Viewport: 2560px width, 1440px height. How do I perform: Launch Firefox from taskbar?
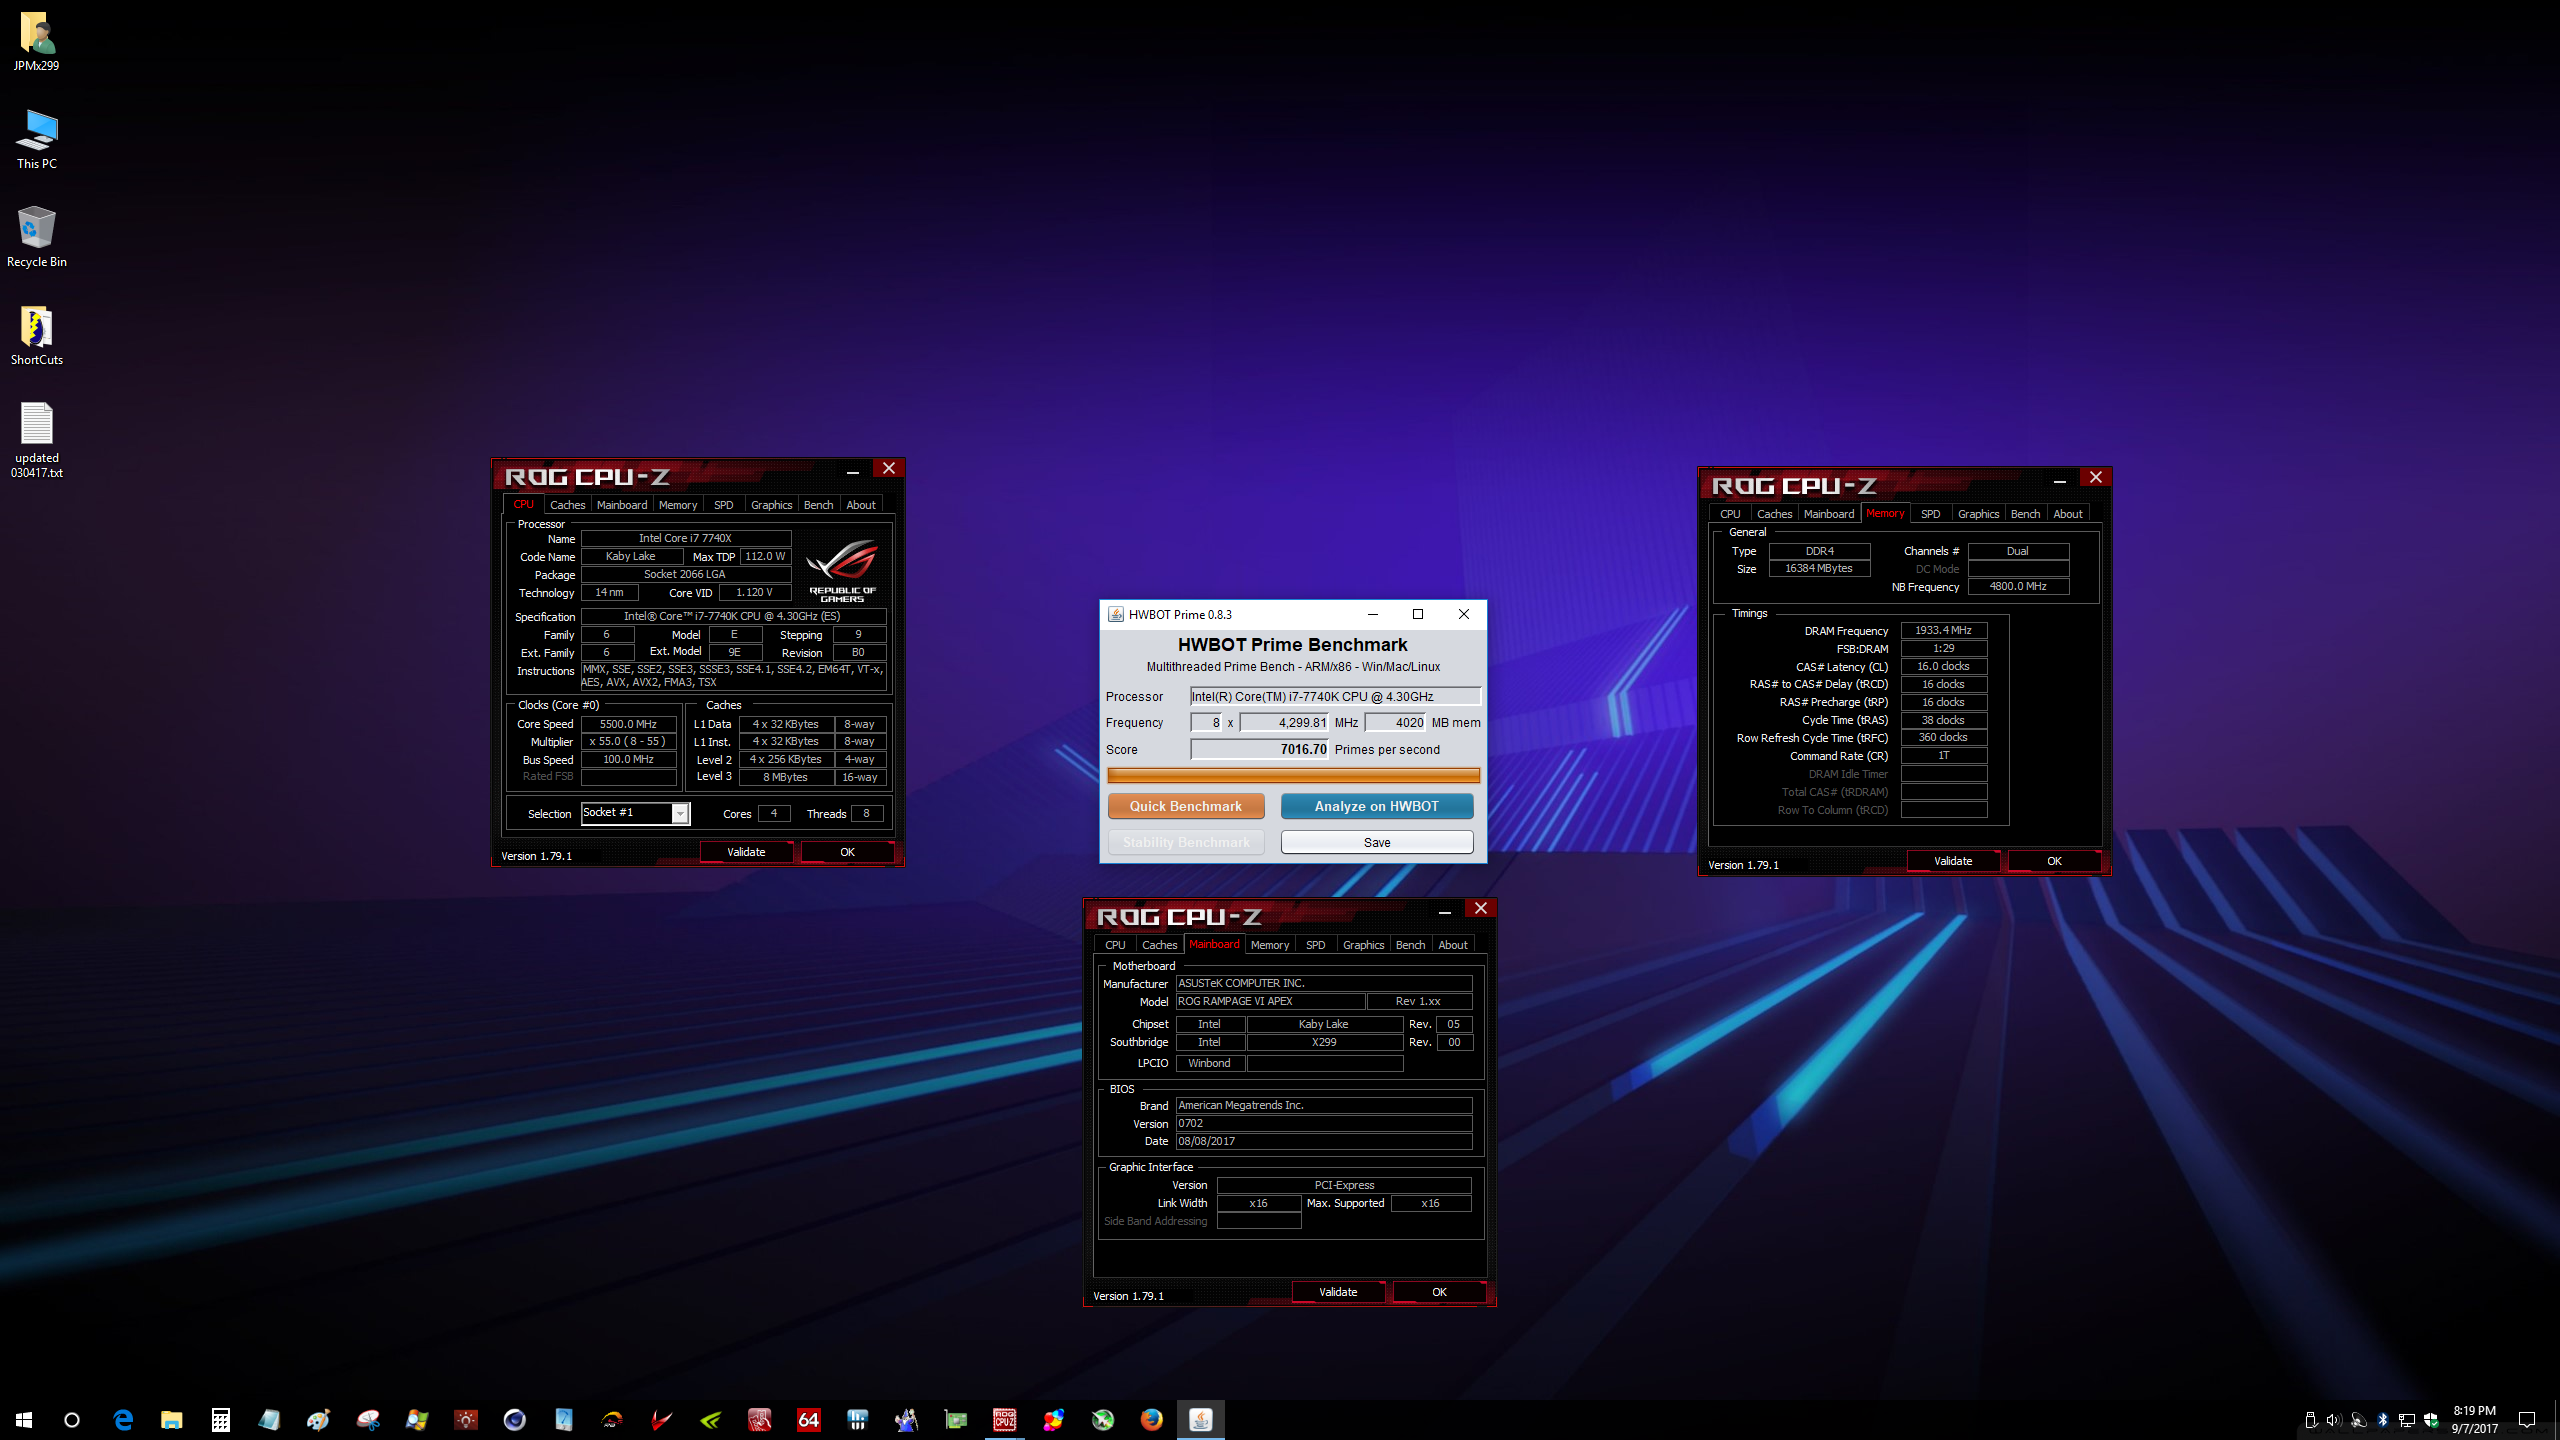tap(1151, 1419)
